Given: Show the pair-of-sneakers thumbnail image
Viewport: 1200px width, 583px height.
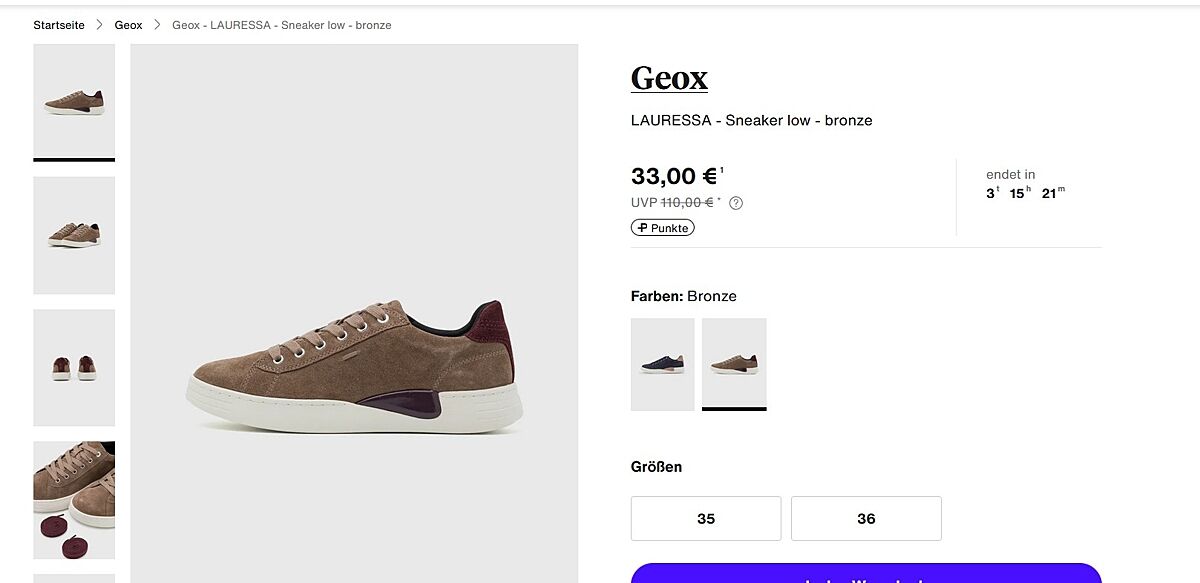Looking at the screenshot, I should (x=74, y=235).
